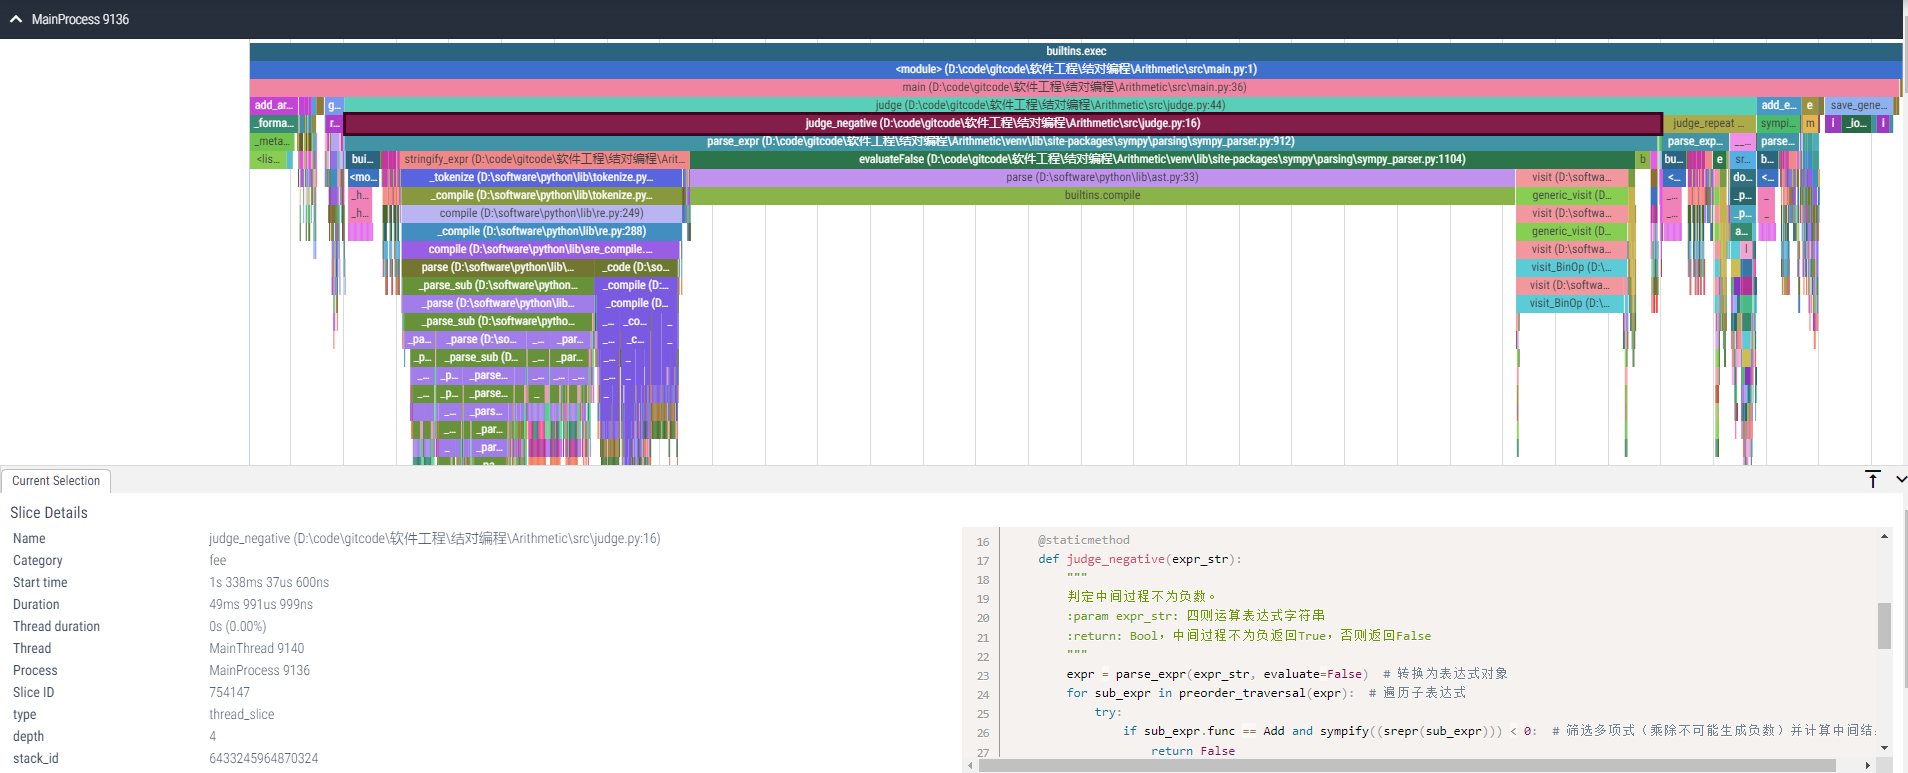Image resolution: width=1908 pixels, height=773 pixels.
Task: Click code line 17 def judge_negative
Action: (1140, 559)
